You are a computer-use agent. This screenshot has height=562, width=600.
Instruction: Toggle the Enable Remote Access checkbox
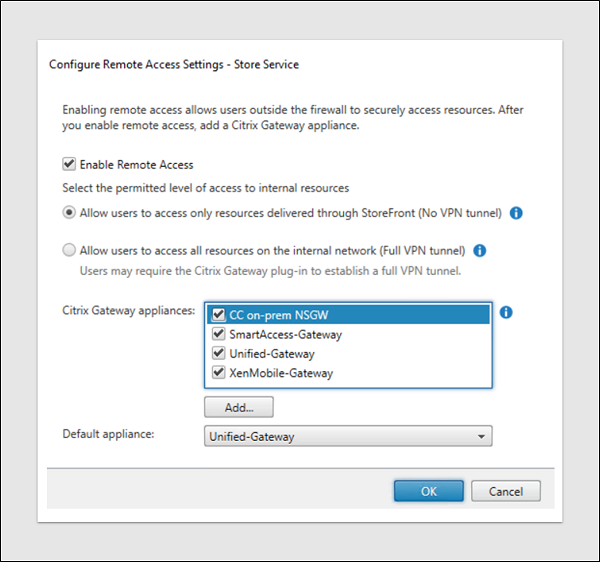pyautogui.click(x=69, y=164)
